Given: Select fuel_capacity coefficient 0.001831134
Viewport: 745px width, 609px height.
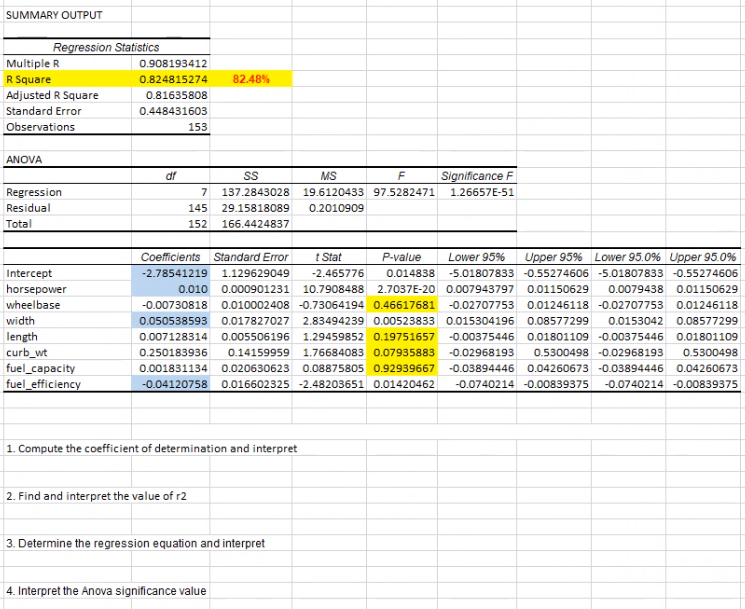Looking at the screenshot, I should tap(173, 368).
